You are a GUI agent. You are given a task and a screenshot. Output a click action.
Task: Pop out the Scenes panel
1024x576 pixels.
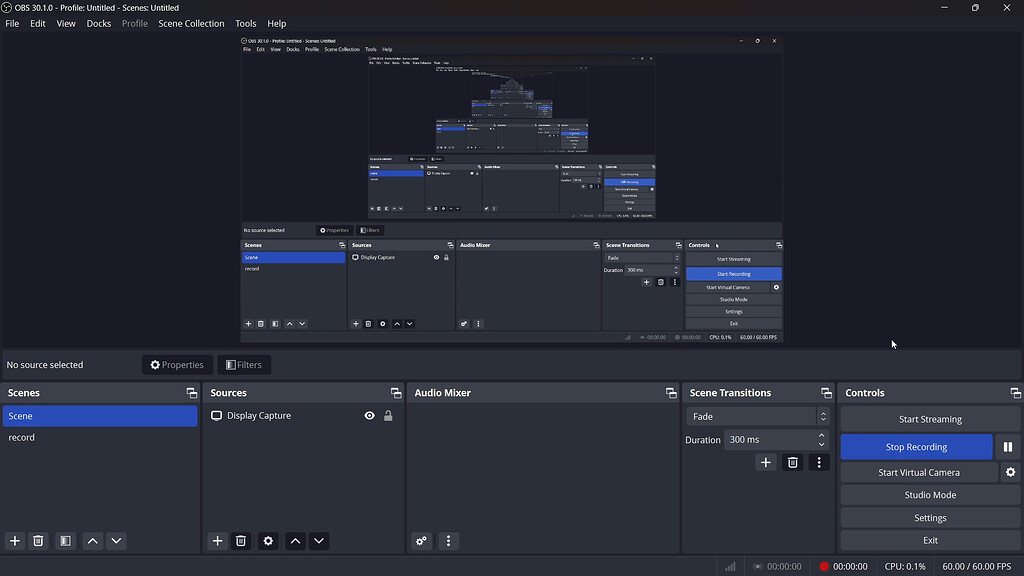point(191,392)
